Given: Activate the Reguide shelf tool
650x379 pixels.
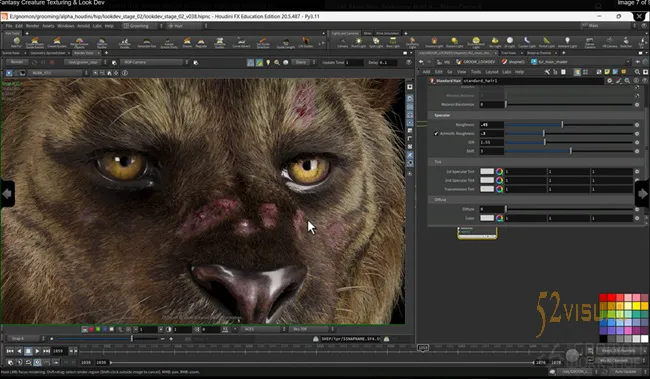Looking at the screenshot, I should tap(201, 42).
